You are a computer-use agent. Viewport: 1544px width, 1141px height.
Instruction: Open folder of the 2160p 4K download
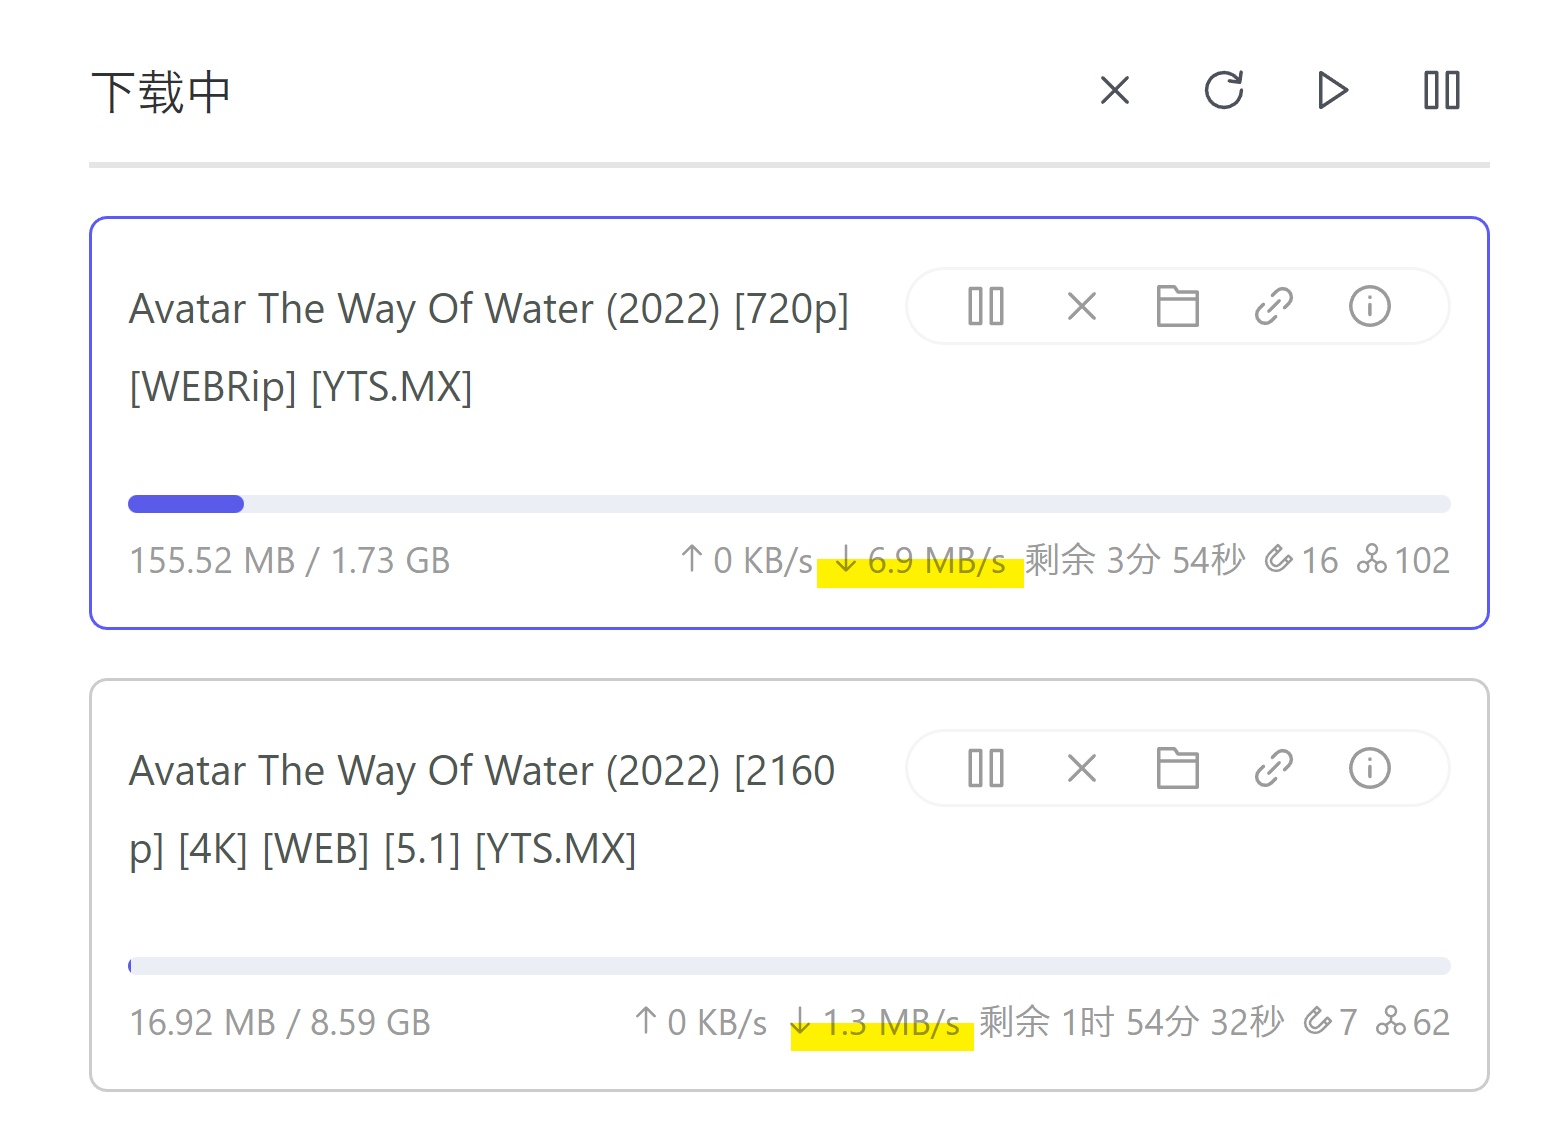click(1177, 769)
